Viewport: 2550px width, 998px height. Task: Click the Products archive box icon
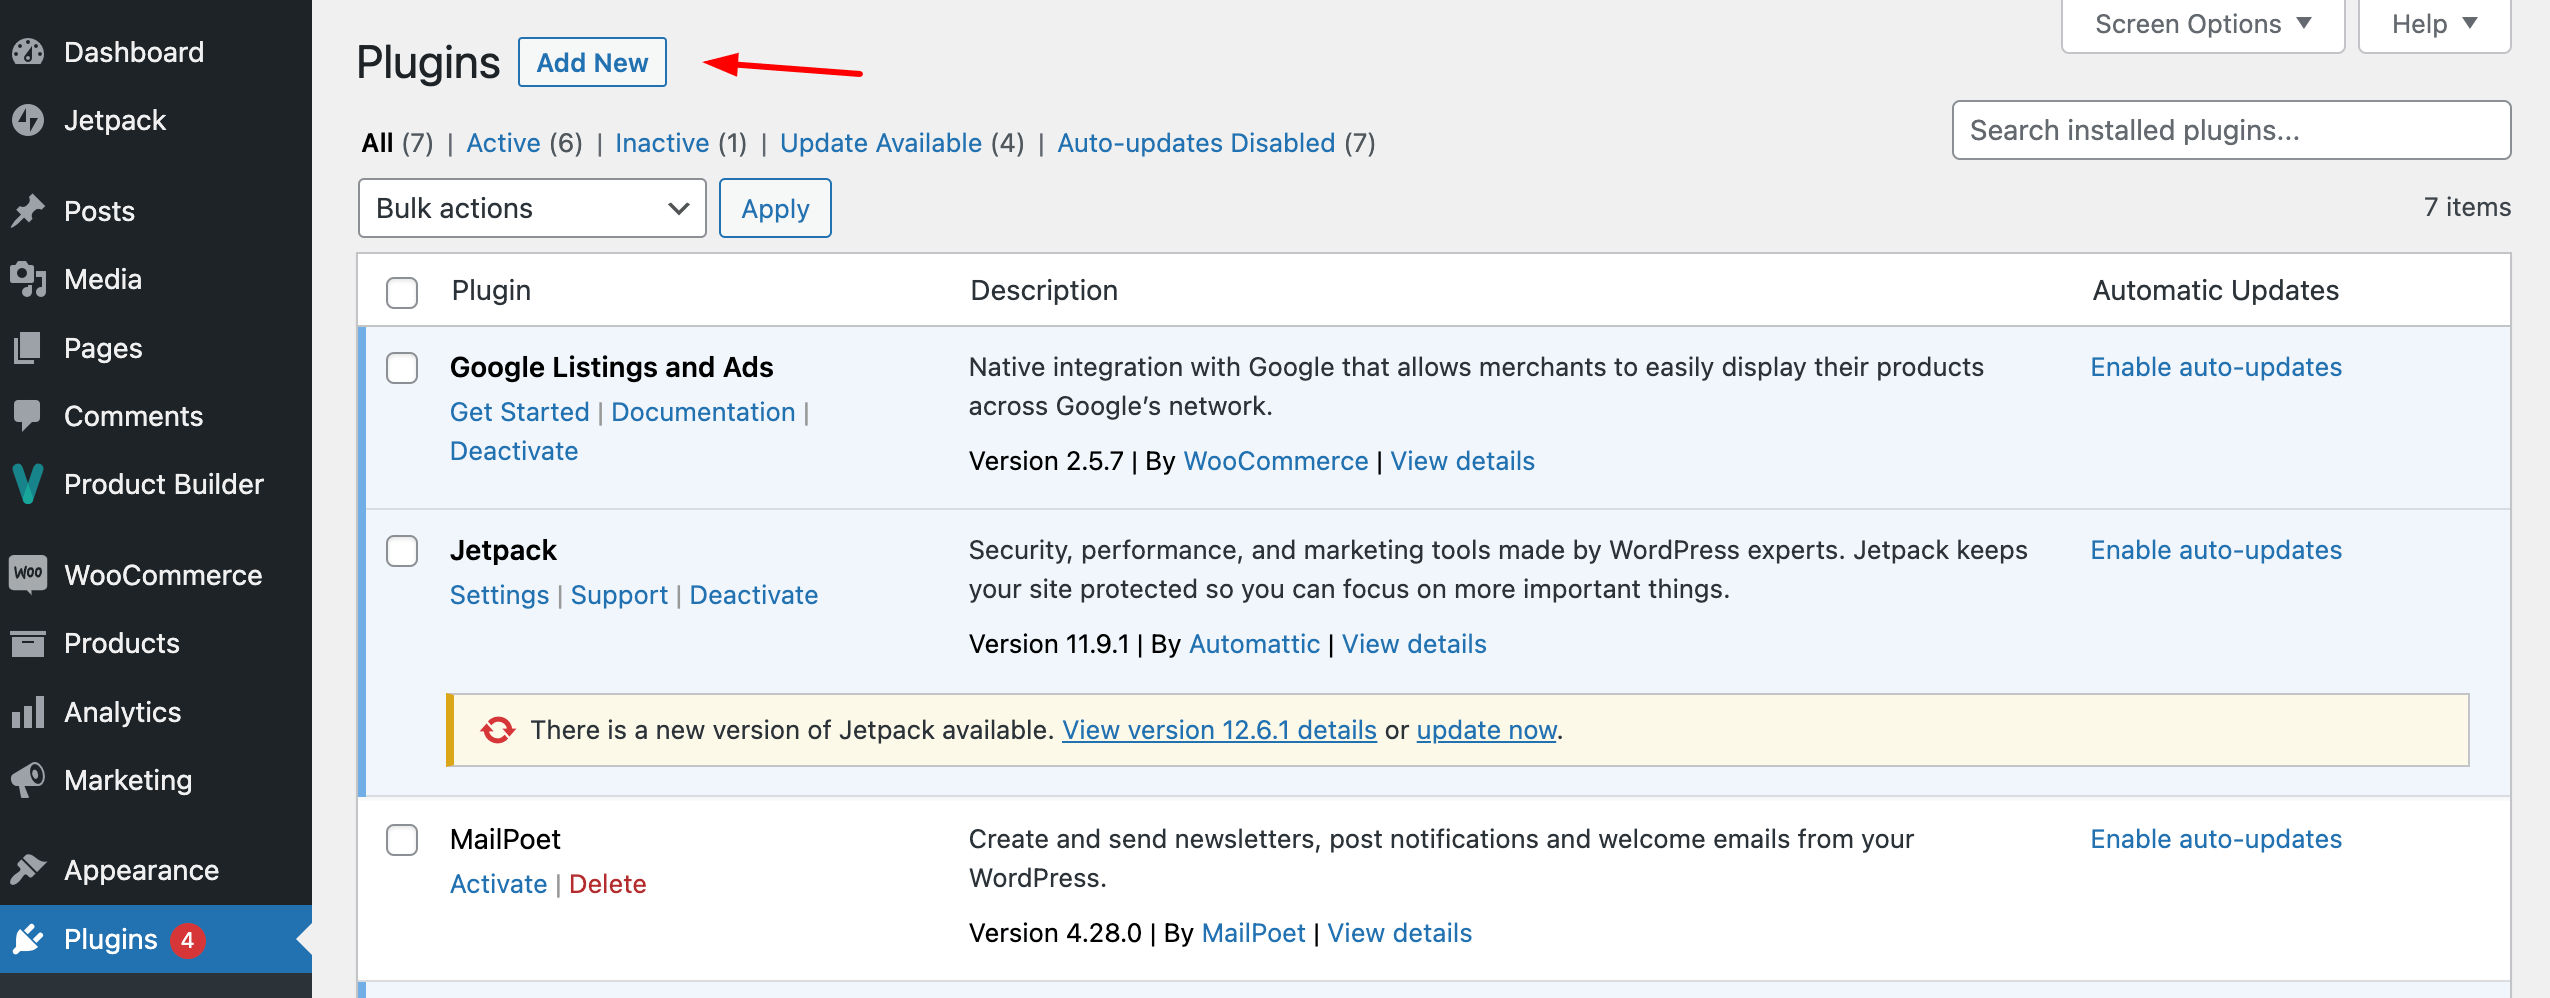point(28,643)
